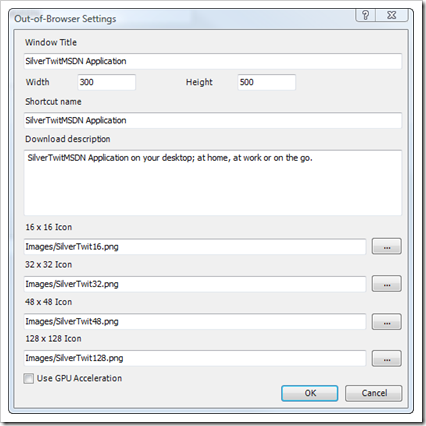Enable the Use GPU Acceleration checkbox
426x426 pixels.
coord(29,378)
